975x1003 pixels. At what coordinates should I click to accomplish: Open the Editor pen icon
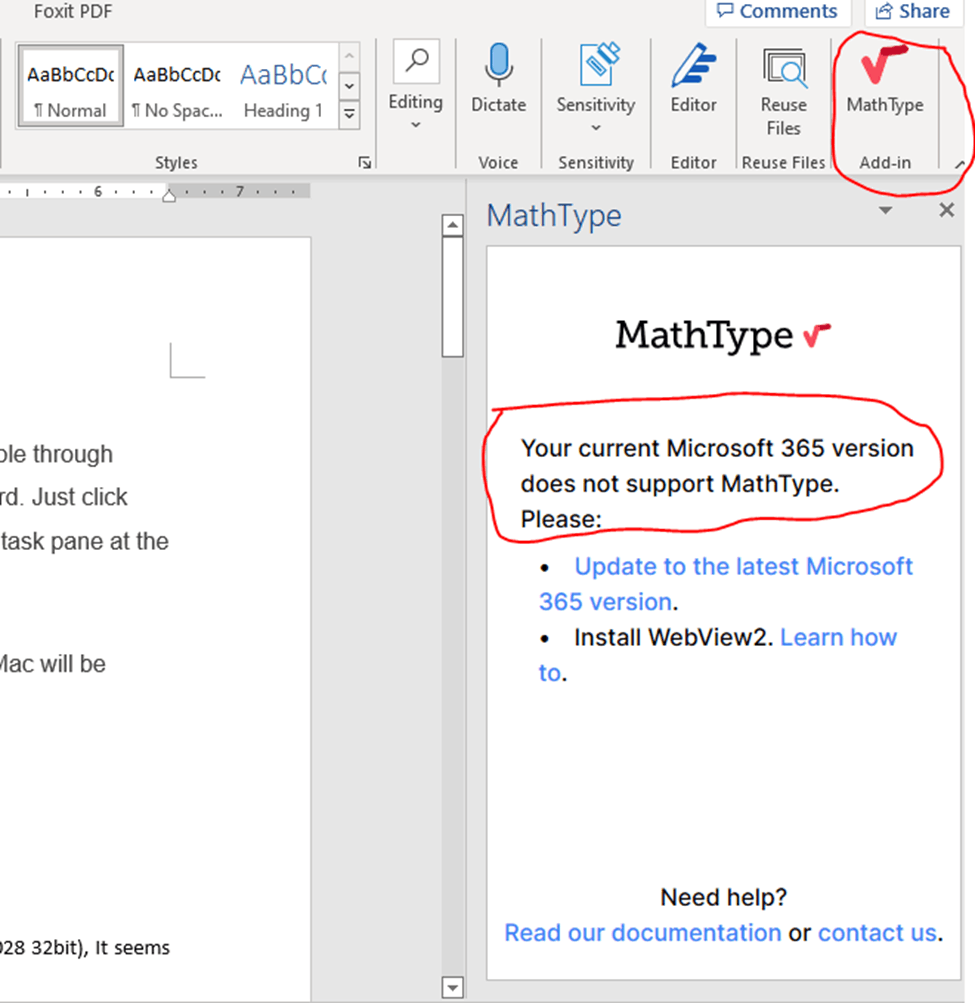click(694, 65)
